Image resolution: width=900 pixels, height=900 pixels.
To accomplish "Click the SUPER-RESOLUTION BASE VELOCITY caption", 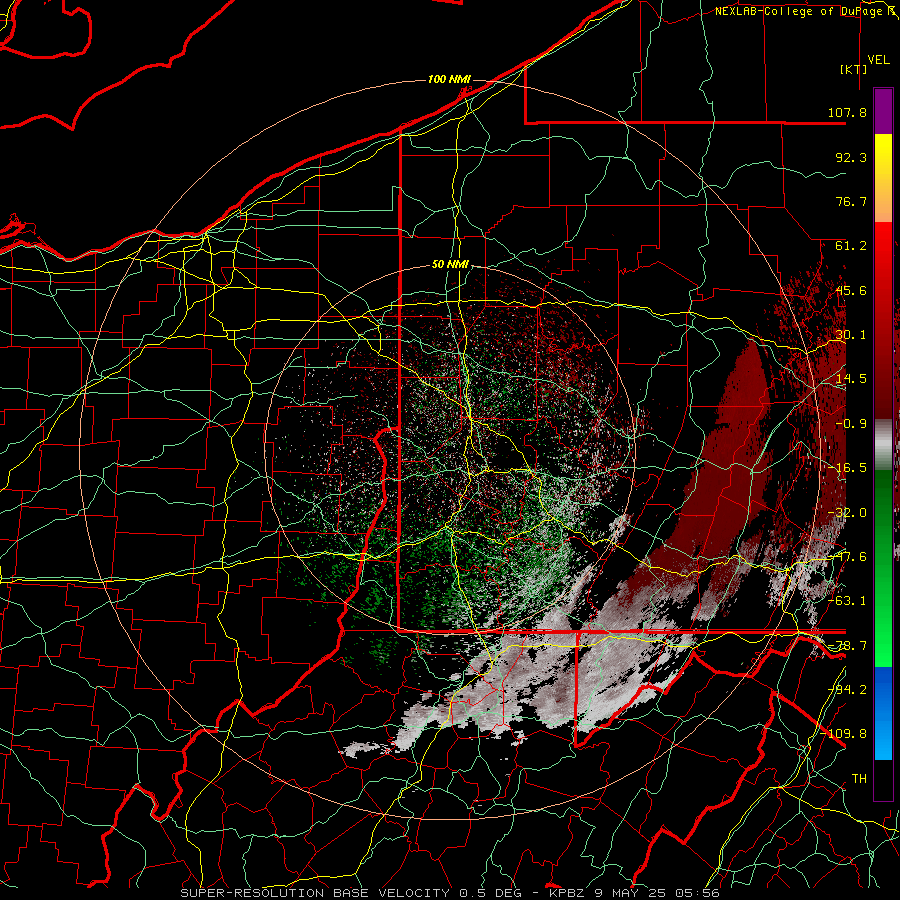I will click(x=317, y=893).
